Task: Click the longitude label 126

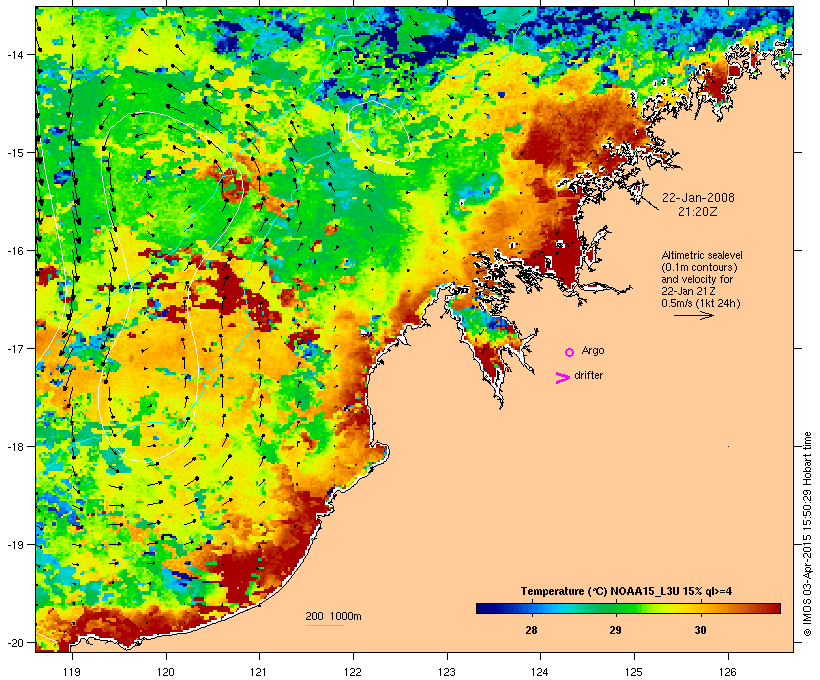Action: (728, 672)
